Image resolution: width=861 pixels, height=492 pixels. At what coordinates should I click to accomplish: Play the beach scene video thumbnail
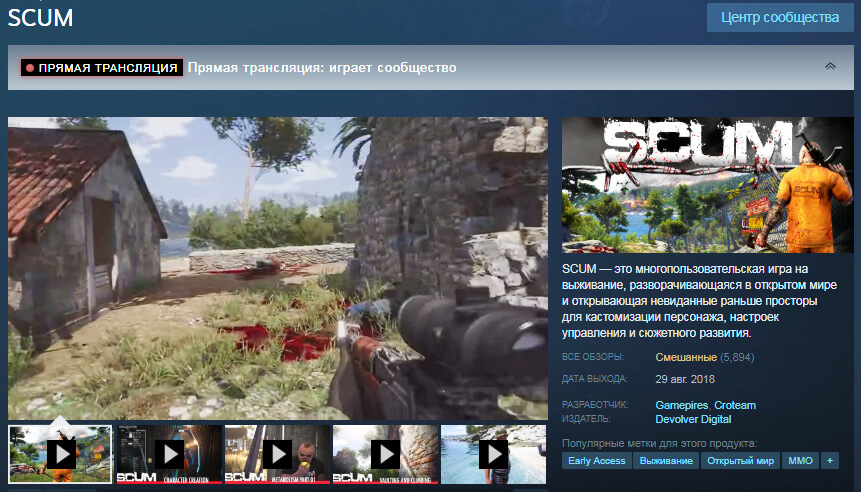tap(493, 454)
